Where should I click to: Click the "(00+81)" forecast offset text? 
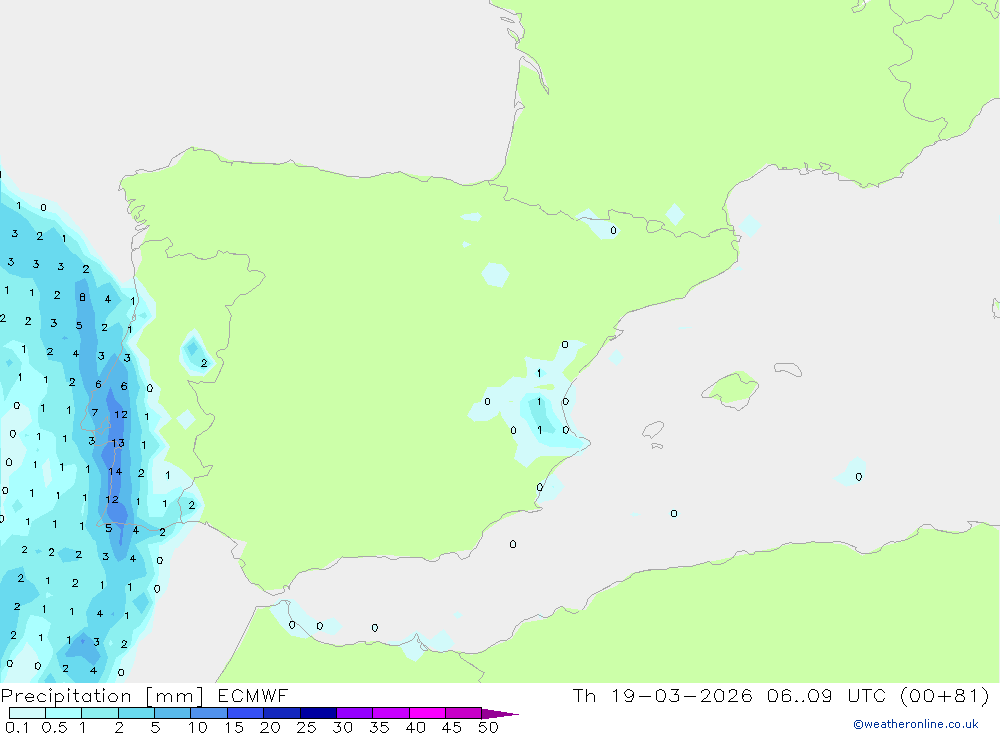click(x=945, y=695)
